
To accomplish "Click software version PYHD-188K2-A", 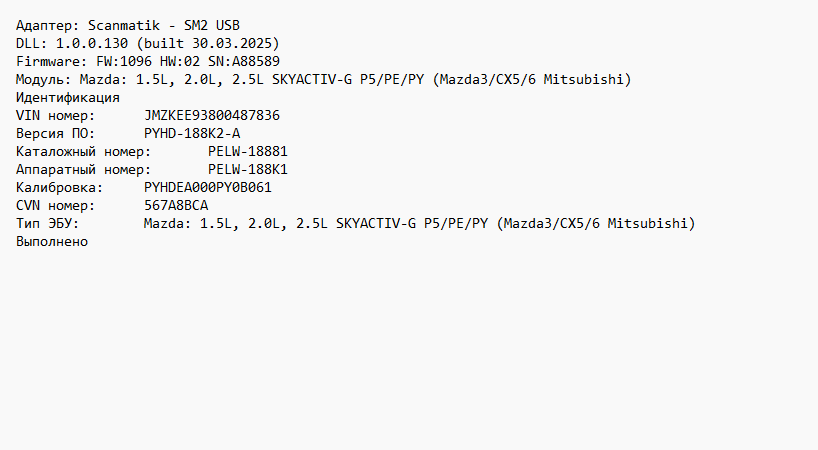I will (192, 133).
